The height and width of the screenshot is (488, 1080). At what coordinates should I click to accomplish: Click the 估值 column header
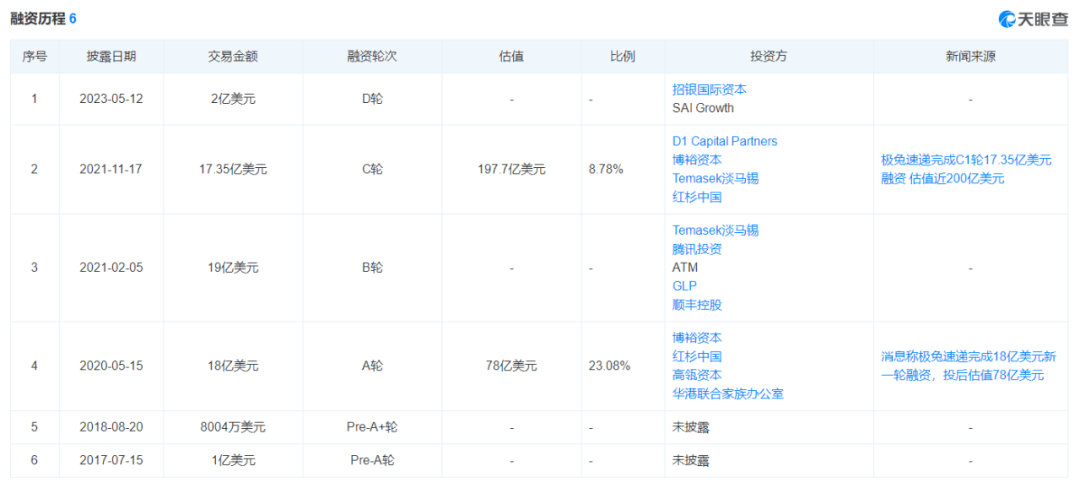point(511,57)
